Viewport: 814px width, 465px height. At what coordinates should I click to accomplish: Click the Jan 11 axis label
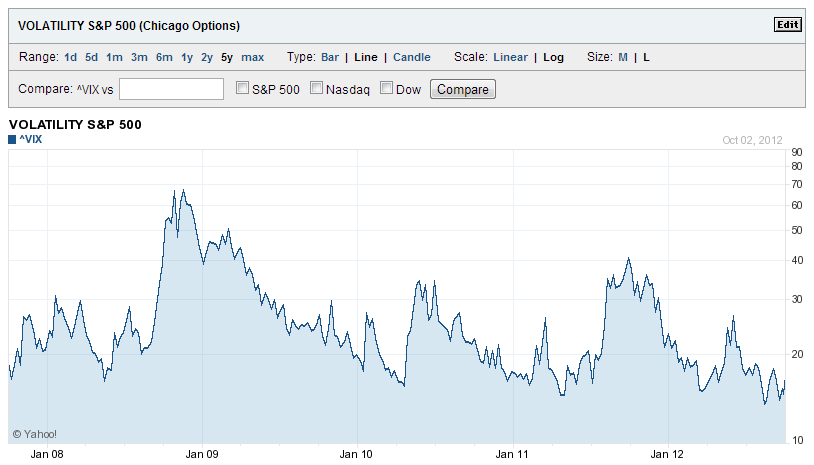coord(512,454)
